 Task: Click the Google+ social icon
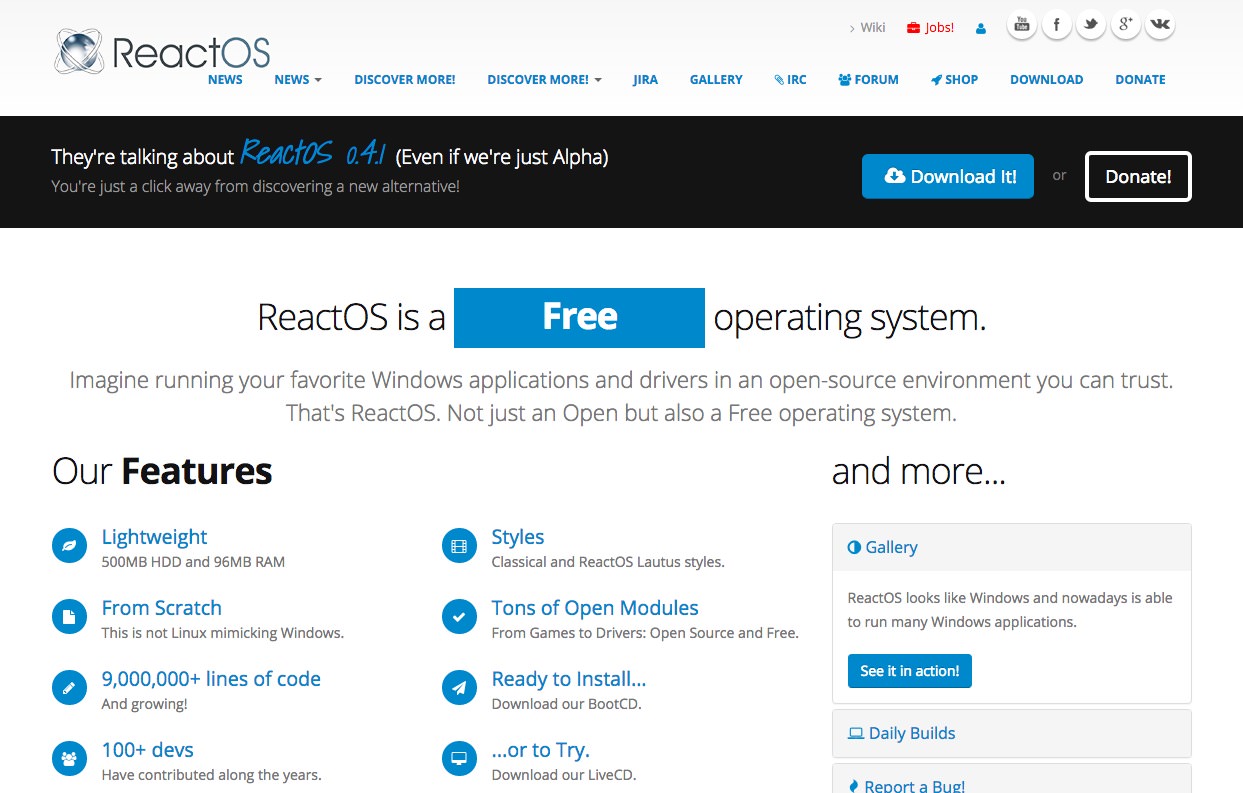coord(1126,25)
